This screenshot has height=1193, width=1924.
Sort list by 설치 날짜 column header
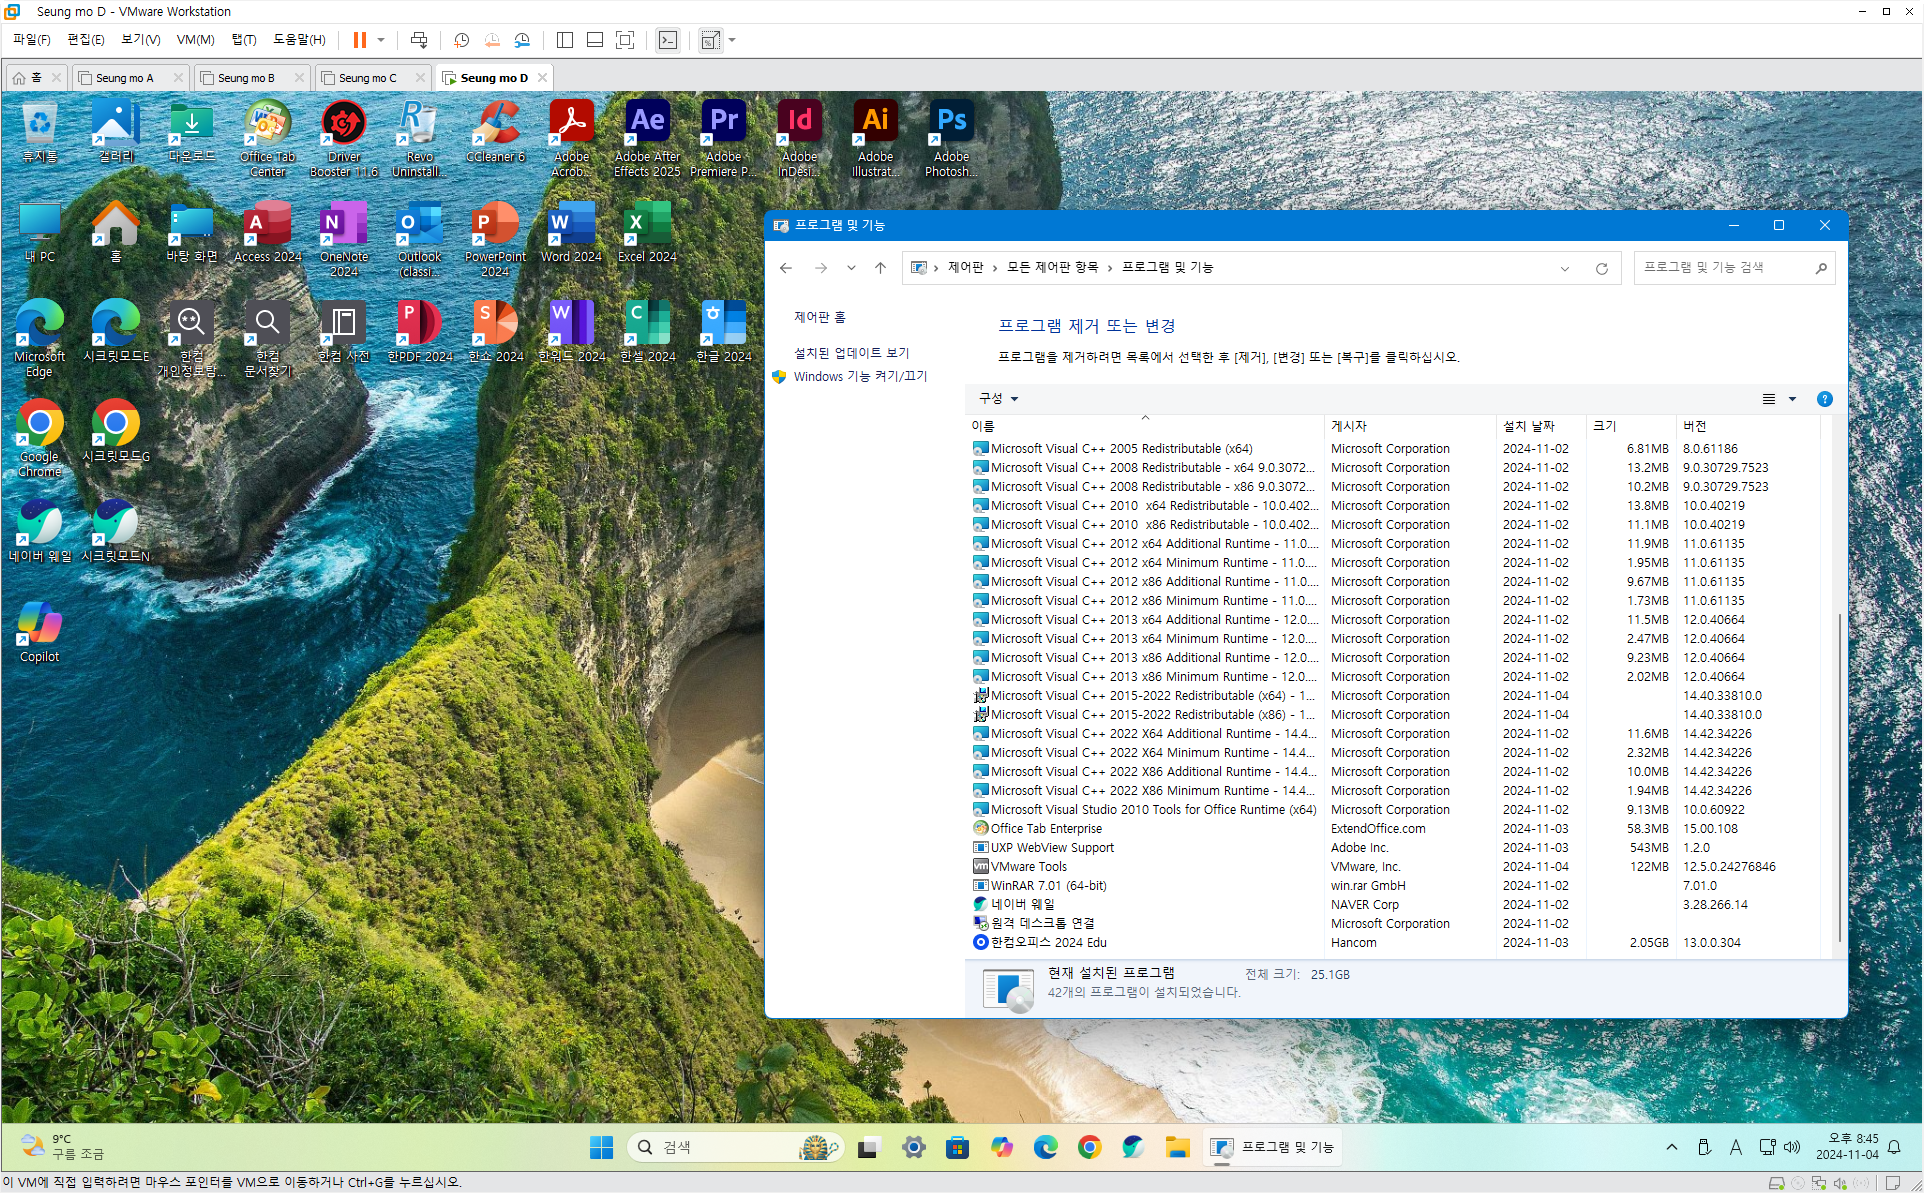(x=1528, y=426)
